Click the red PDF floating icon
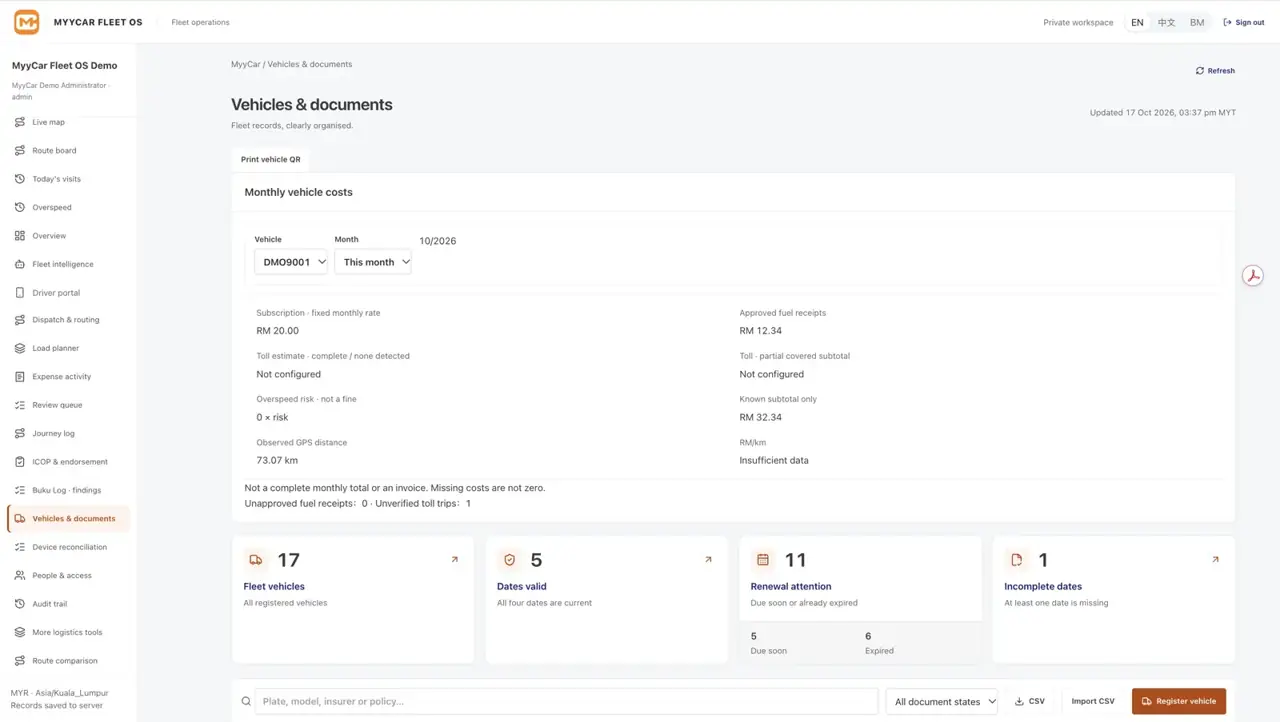Viewport: 1280px width, 722px height. (1253, 276)
